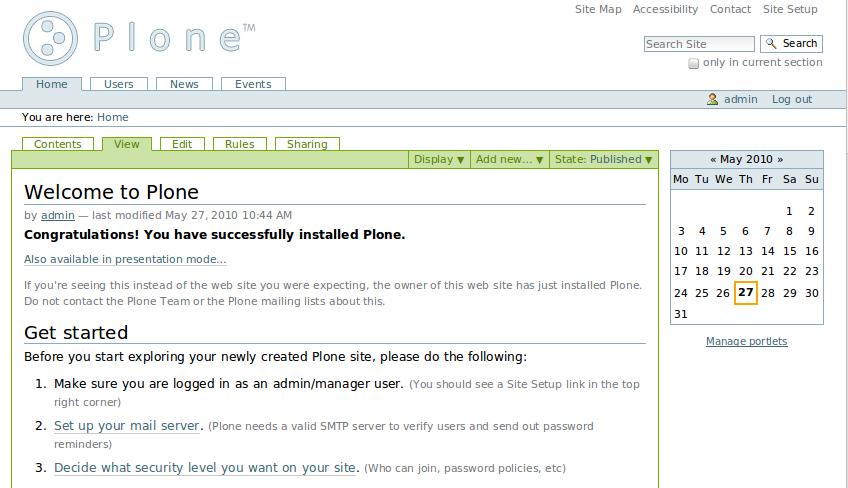Click the May 2010 calendar heading
This screenshot has height=488, width=848.
(746, 160)
